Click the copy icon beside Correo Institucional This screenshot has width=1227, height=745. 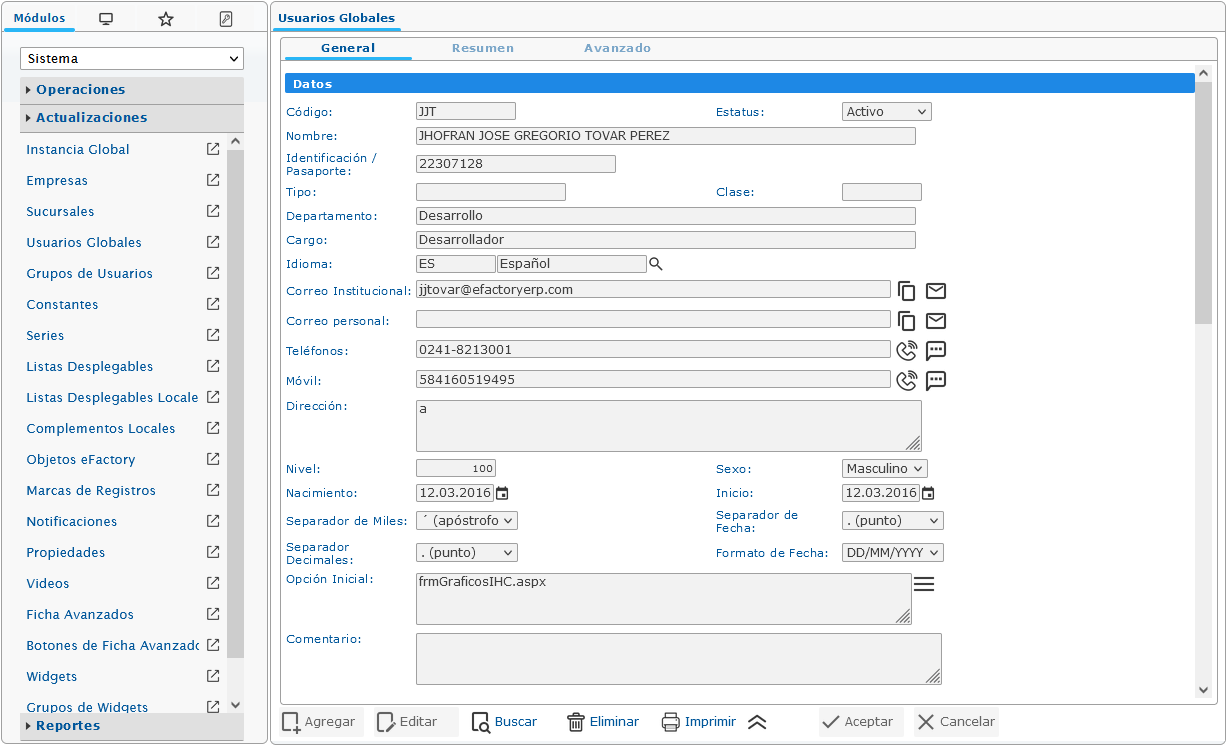tap(906, 291)
